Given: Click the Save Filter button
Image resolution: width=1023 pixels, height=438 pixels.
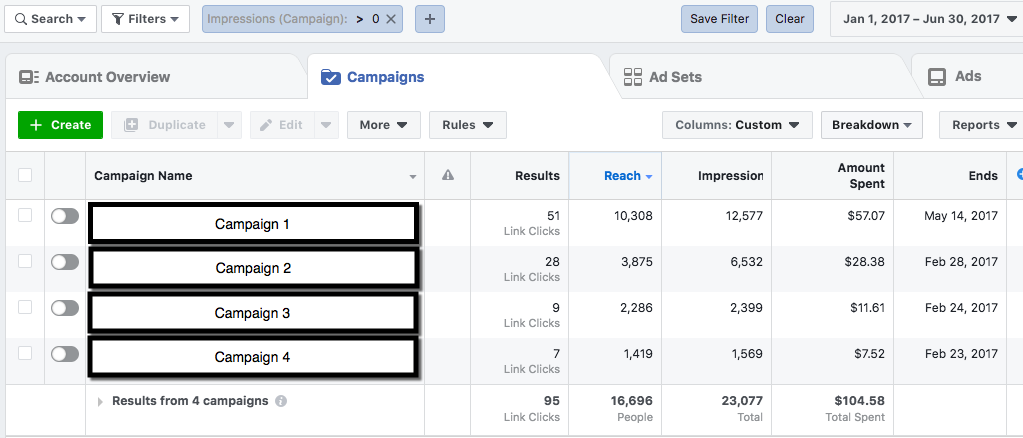Looking at the screenshot, I should click(x=719, y=19).
